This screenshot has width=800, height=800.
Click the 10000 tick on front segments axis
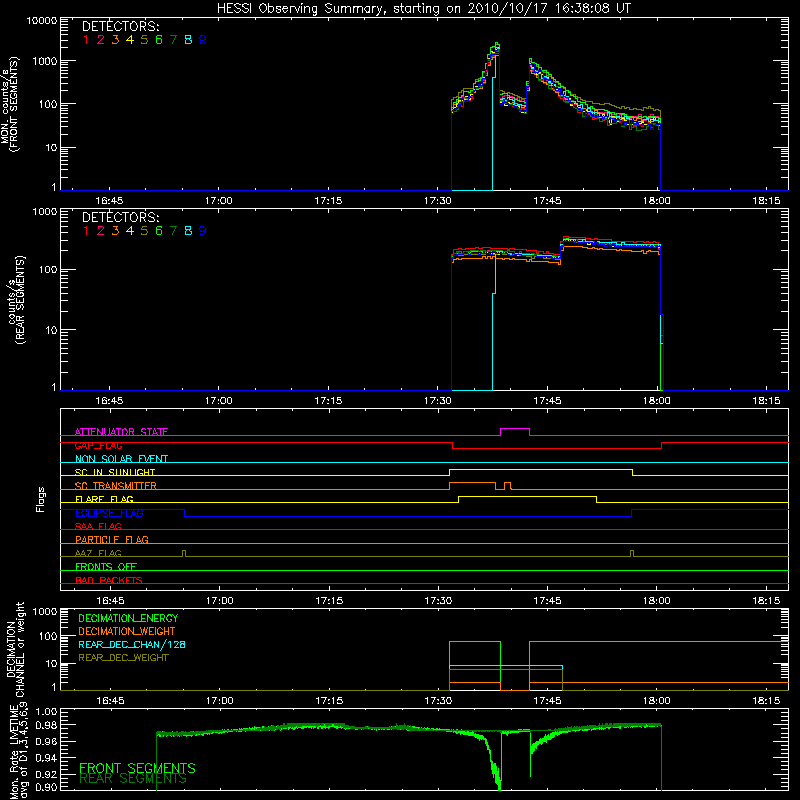click(42, 20)
